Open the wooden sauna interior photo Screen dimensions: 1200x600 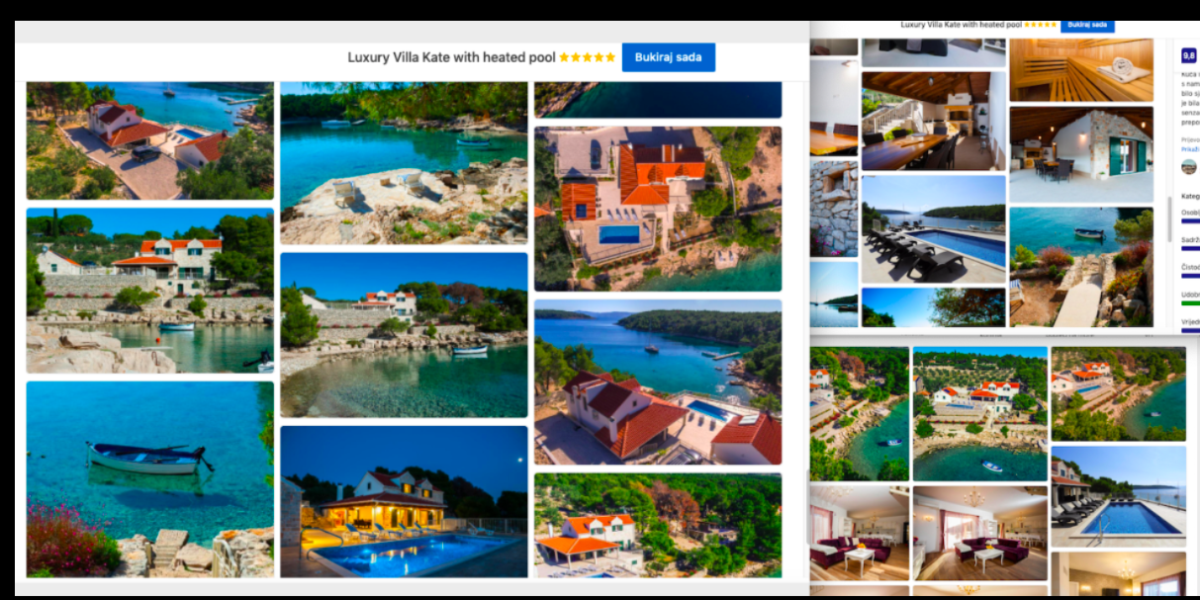(x=1080, y=70)
